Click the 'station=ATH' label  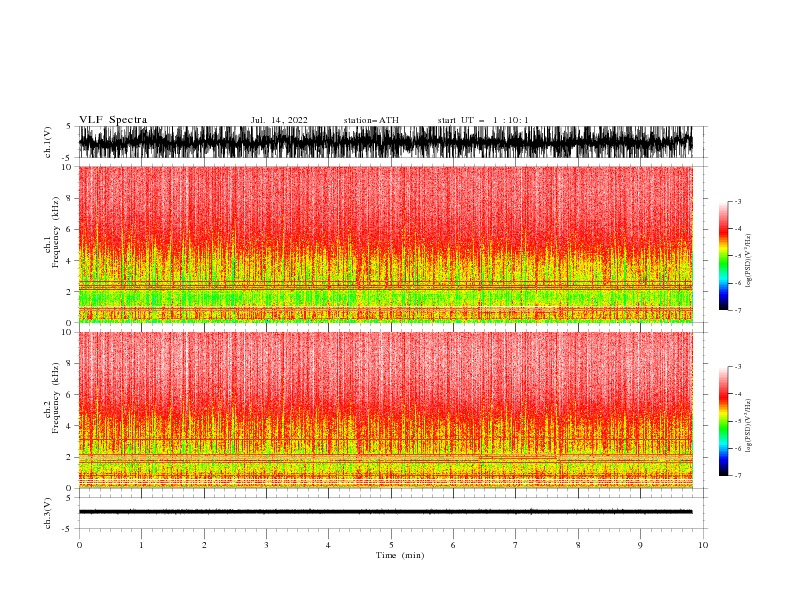point(371,120)
